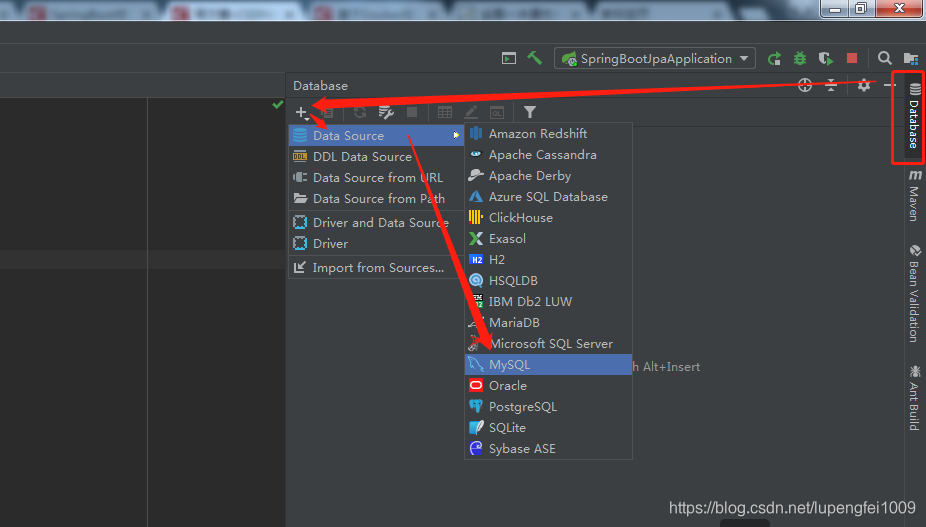Click the red Stop button

coord(852,58)
